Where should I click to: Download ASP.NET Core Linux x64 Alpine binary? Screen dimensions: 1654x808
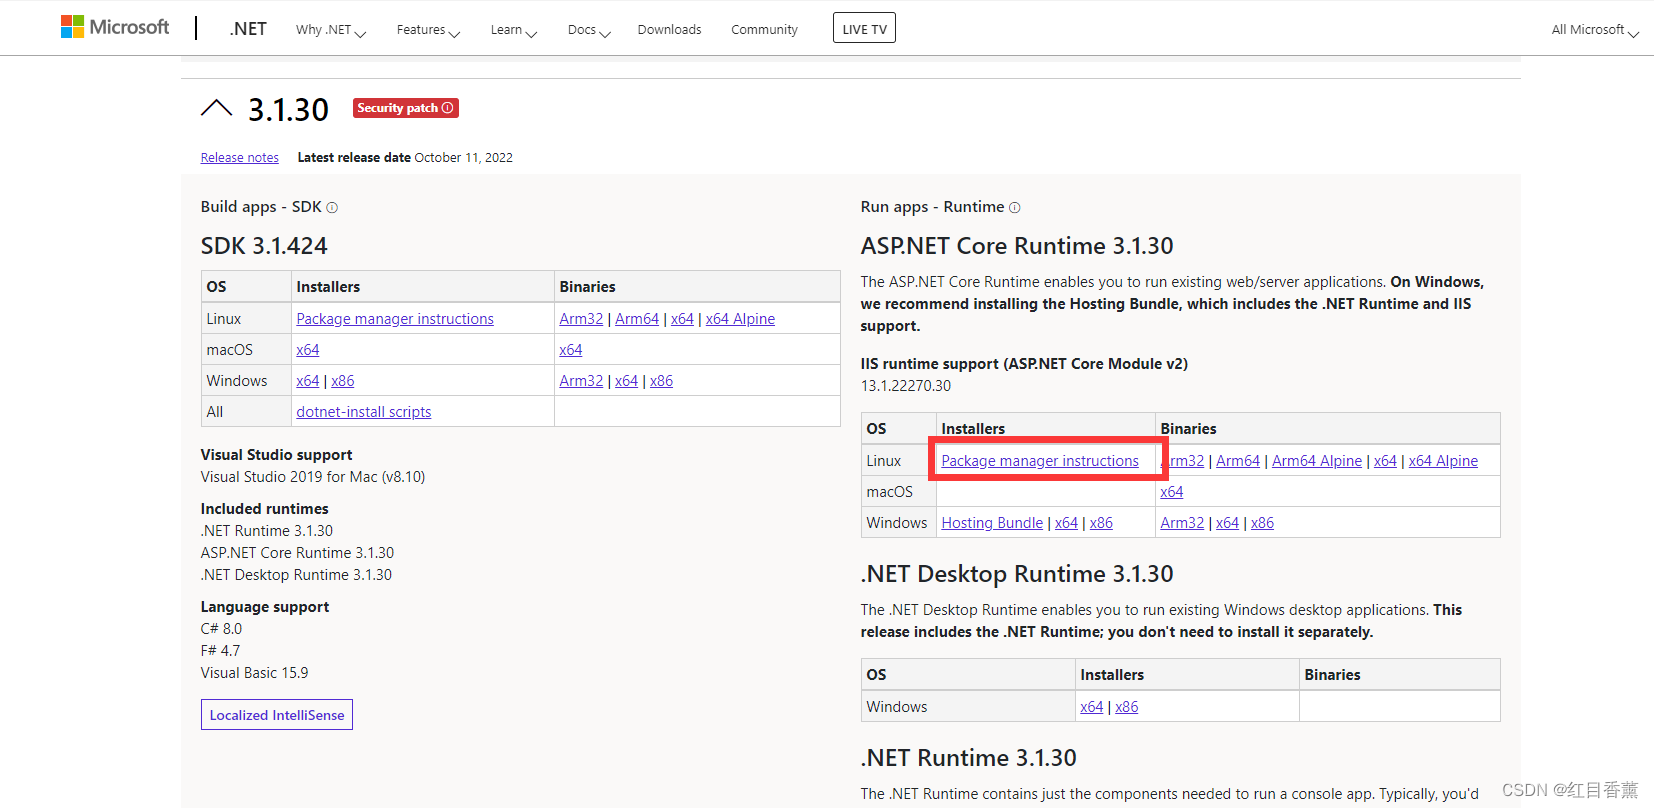pyautogui.click(x=1443, y=461)
